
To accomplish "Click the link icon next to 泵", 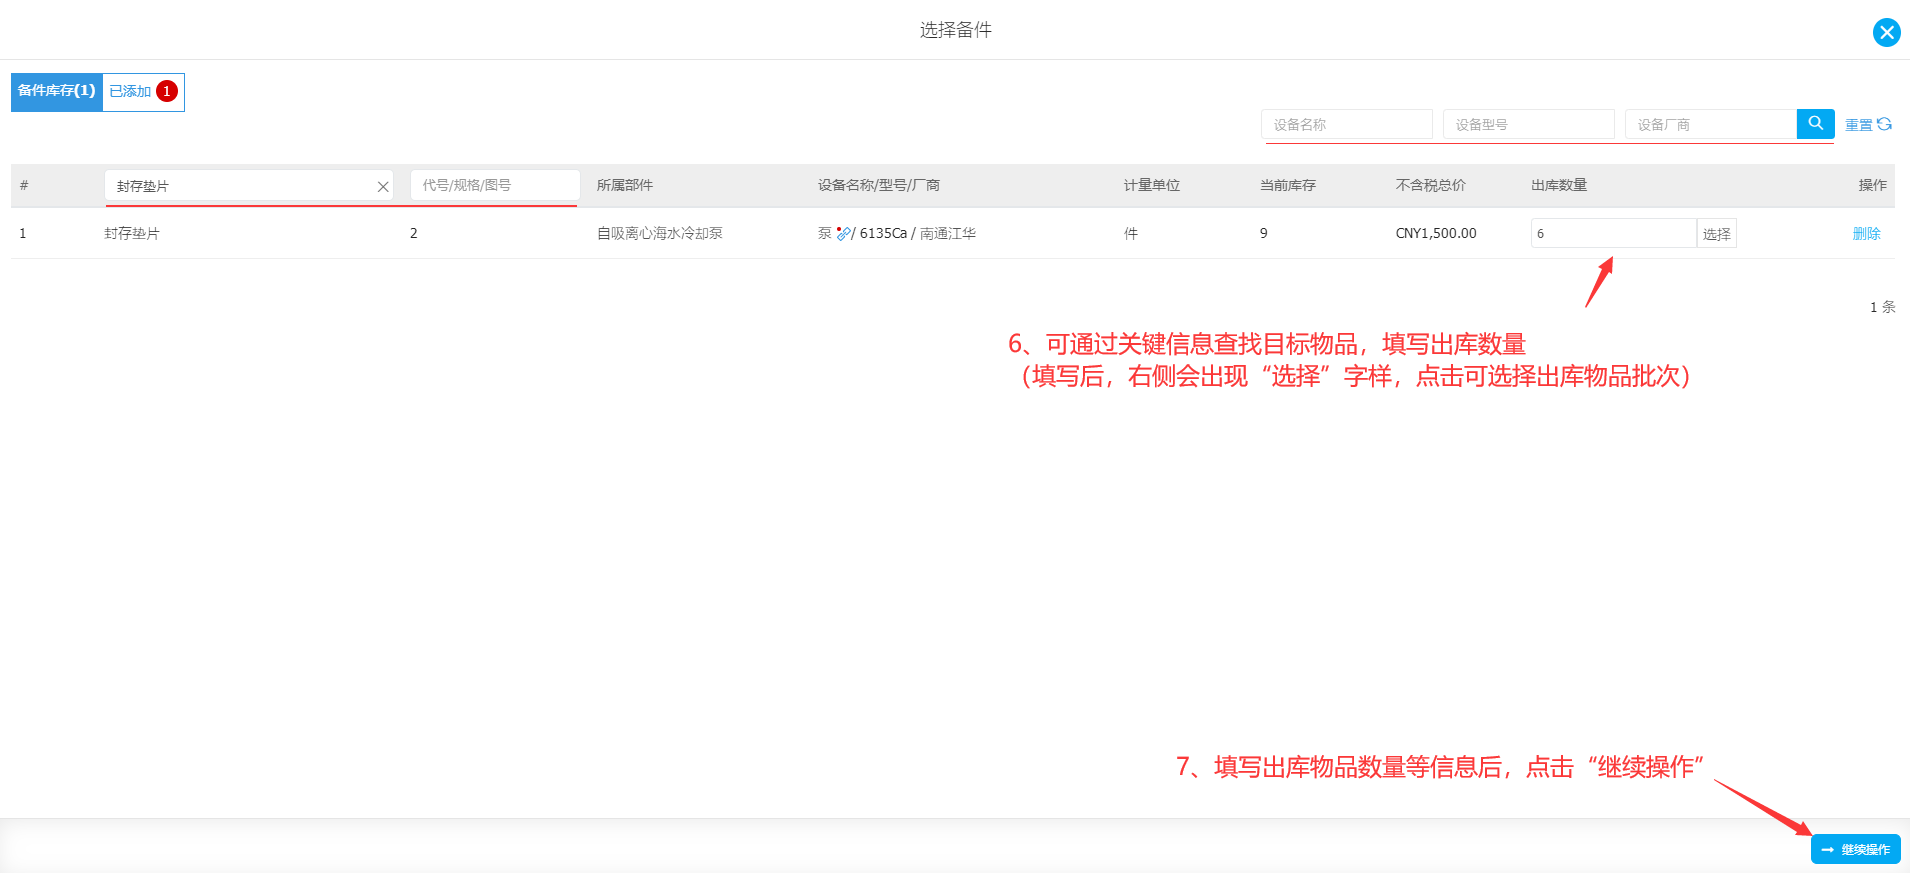I will coord(844,233).
